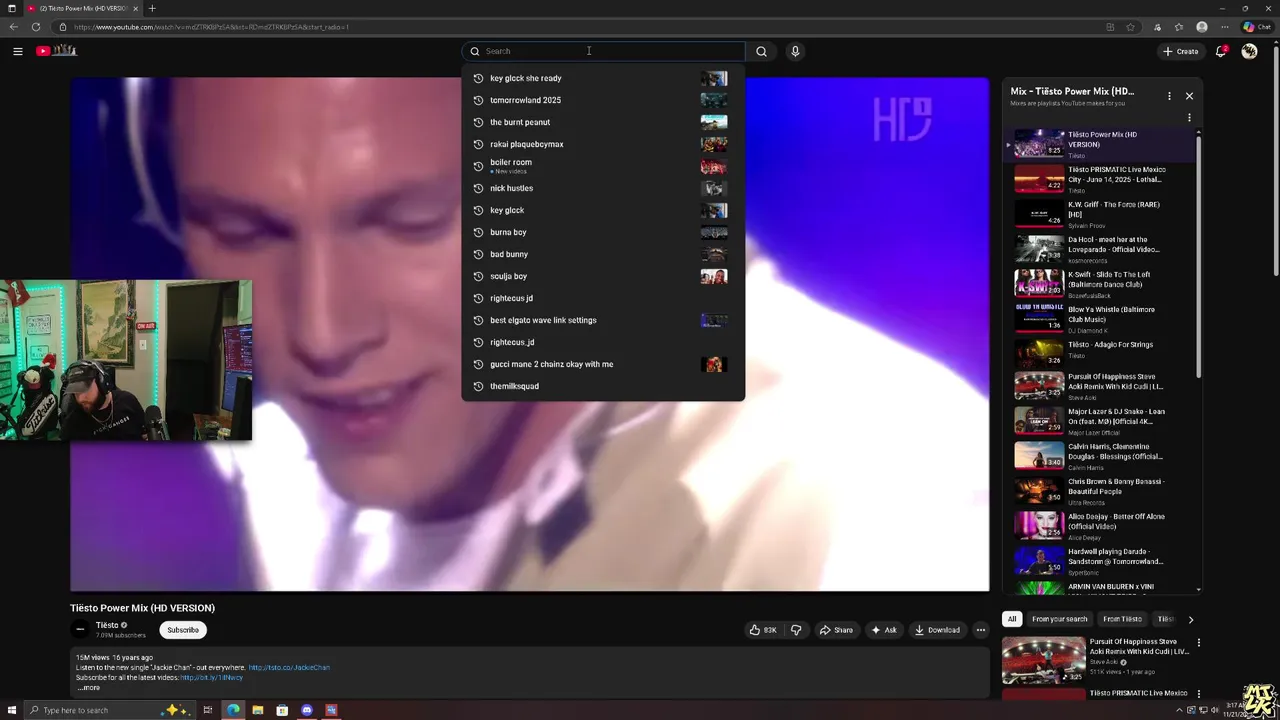Pick 'rakai plaqueboymax' suggestion

pyautogui.click(x=603, y=144)
